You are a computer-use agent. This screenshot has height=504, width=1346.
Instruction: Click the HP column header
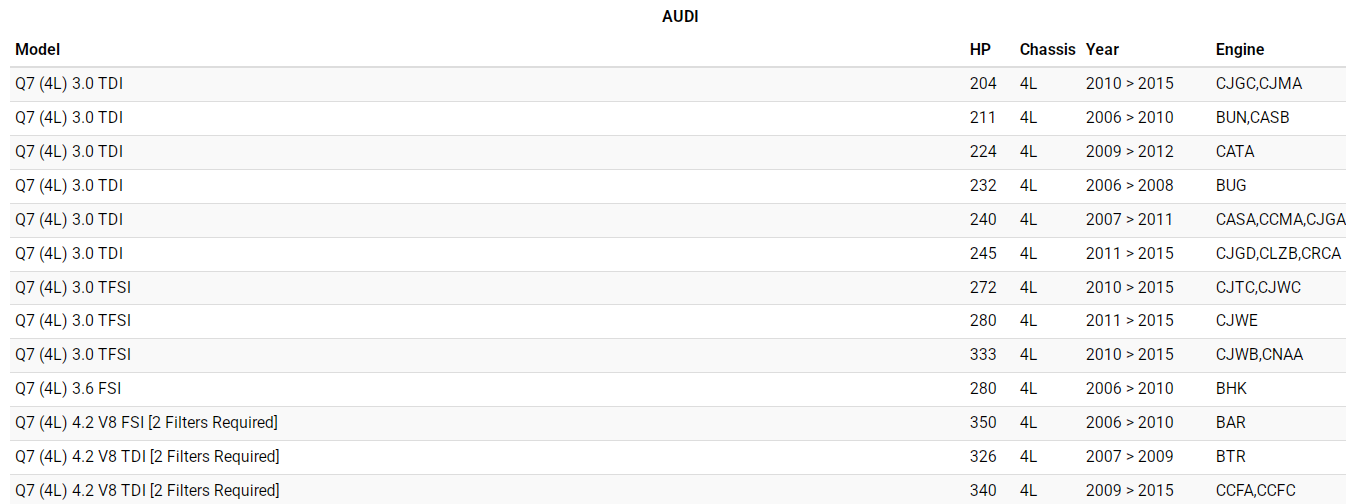pos(980,49)
